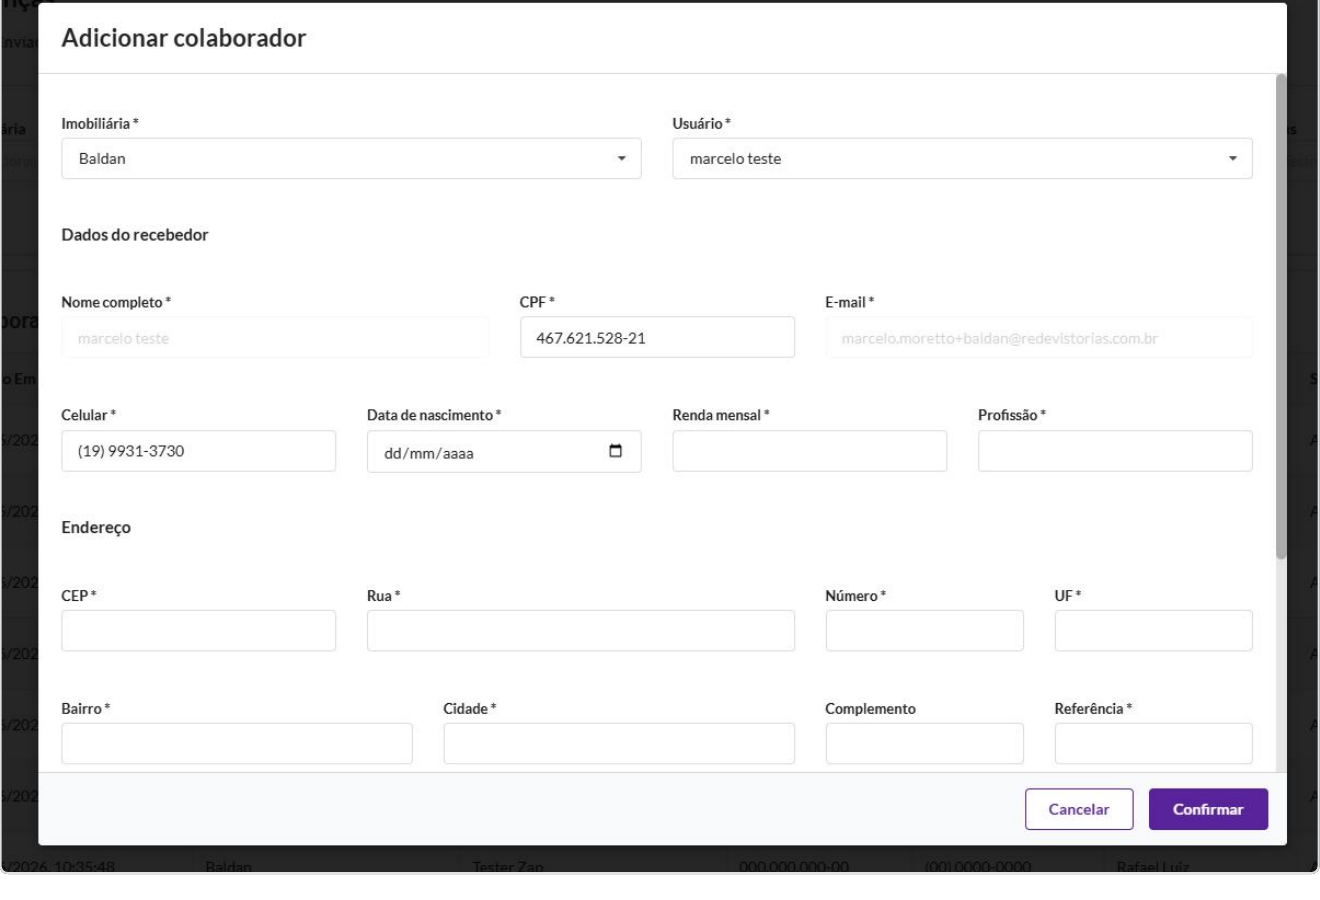This screenshot has height=900, width=1320.
Task: Select the Cidade text field
Action: [619, 744]
